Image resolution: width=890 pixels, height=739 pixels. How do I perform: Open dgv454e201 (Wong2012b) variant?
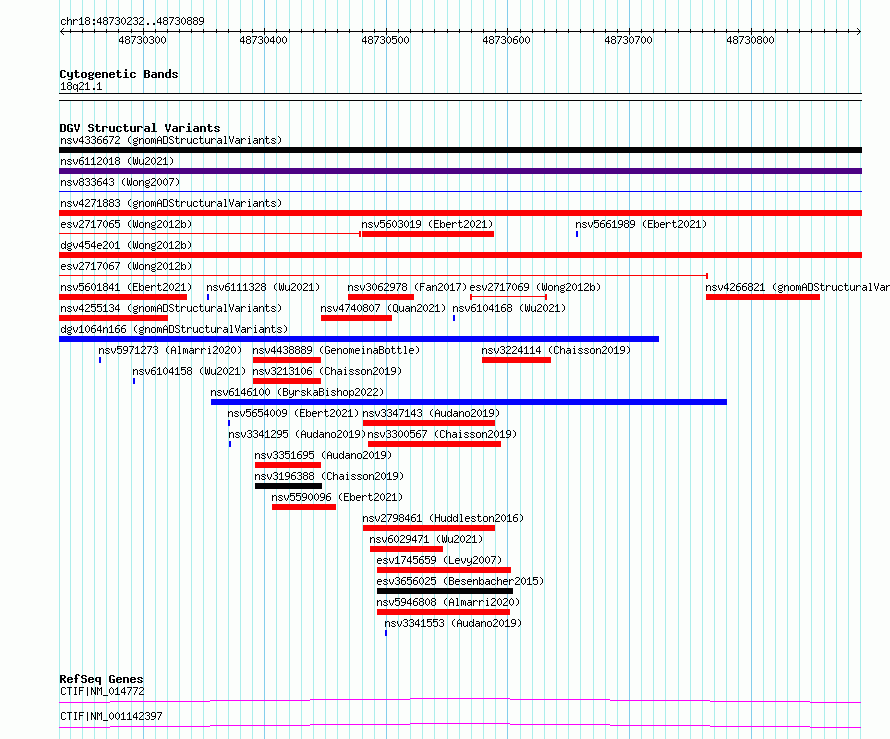(126, 245)
